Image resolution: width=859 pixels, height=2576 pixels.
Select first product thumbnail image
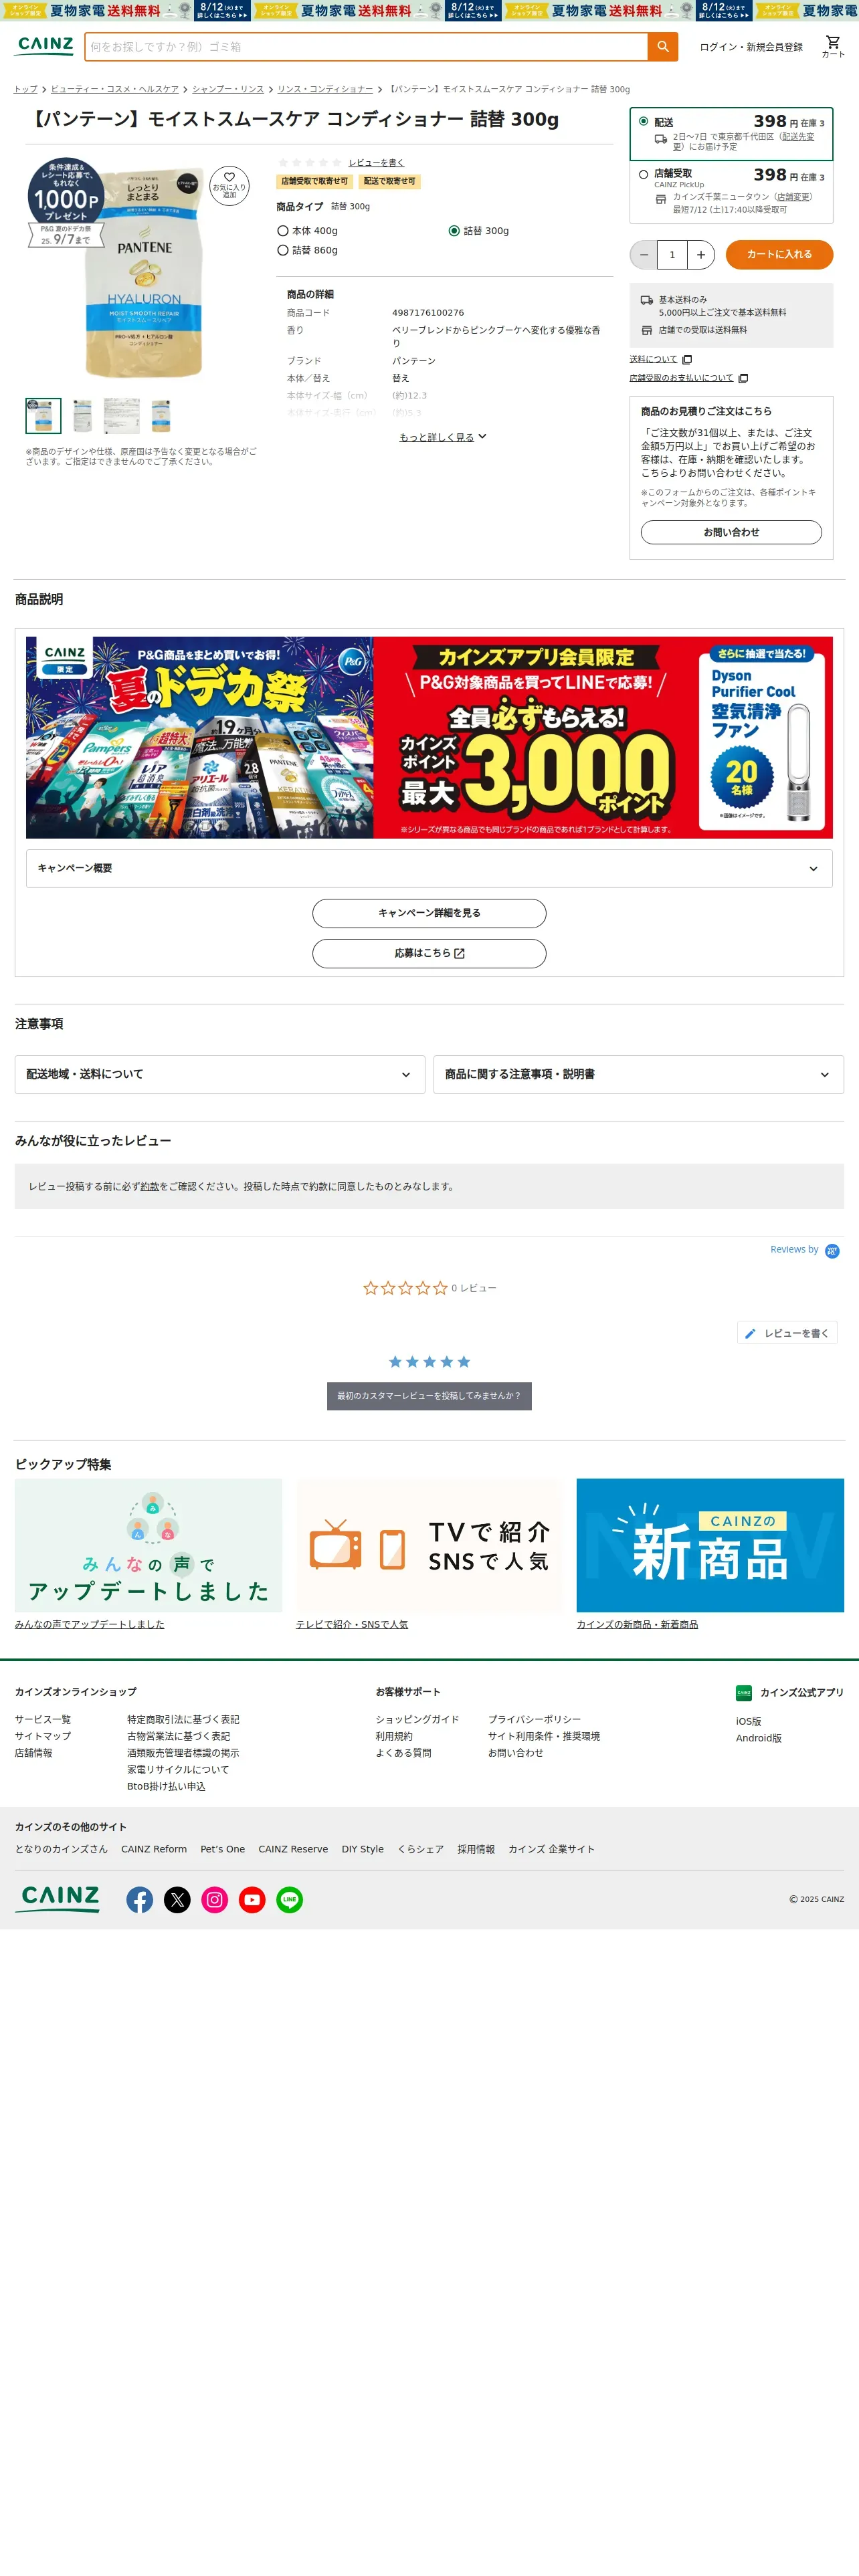[x=43, y=415]
